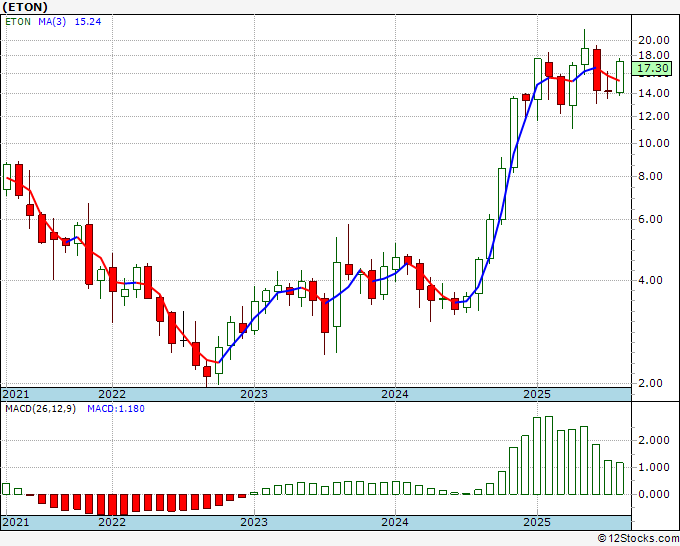Click the 20.00 price axis label
This screenshot has width=680, height=546.
pyautogui.click(x=654, y=40)
